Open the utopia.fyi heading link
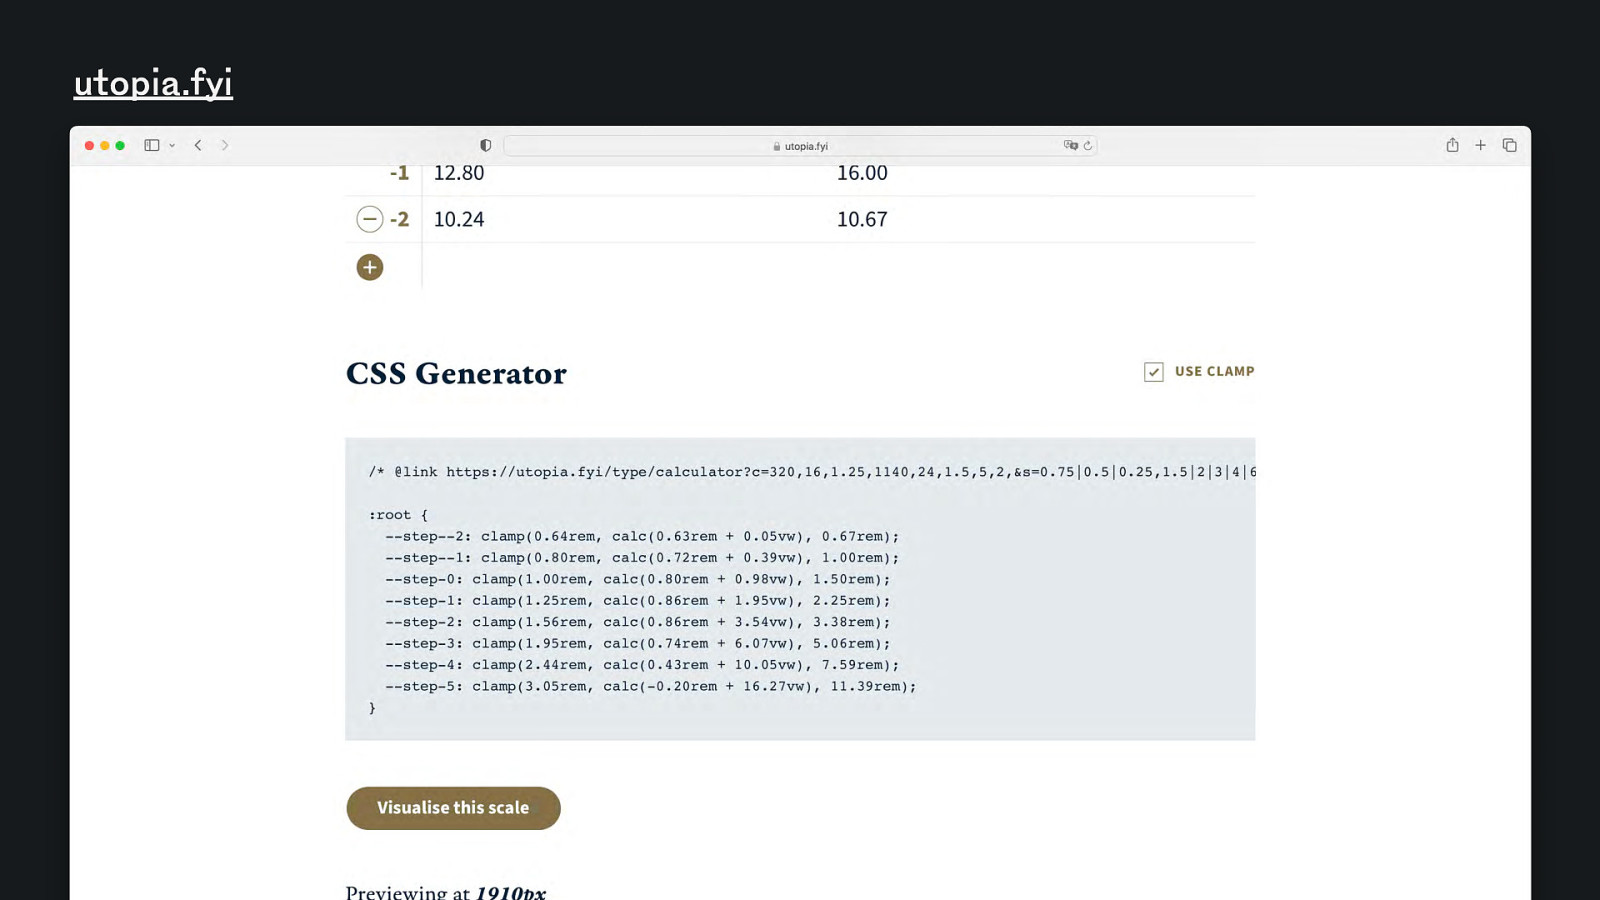The height and width of the screenshot is (900, 1600). point(153,83)
